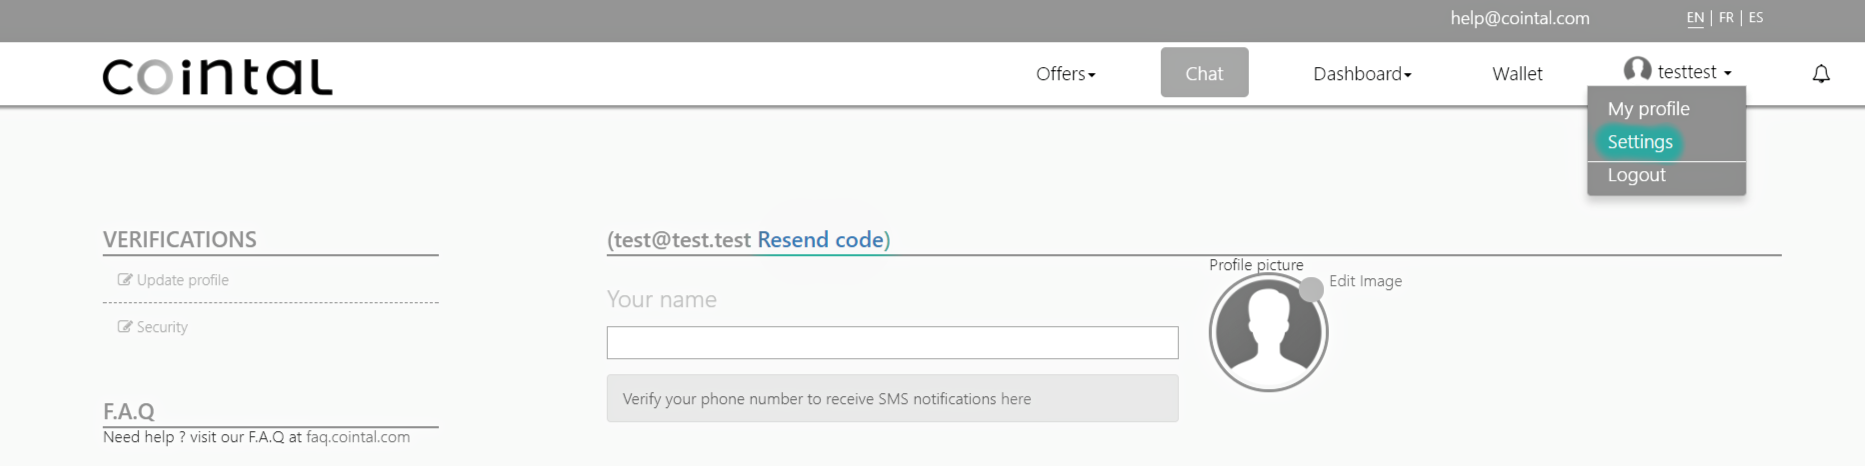The image size is (1865, 466).
Task: Click the Cointal logo
Action: (x=217, y=77)
